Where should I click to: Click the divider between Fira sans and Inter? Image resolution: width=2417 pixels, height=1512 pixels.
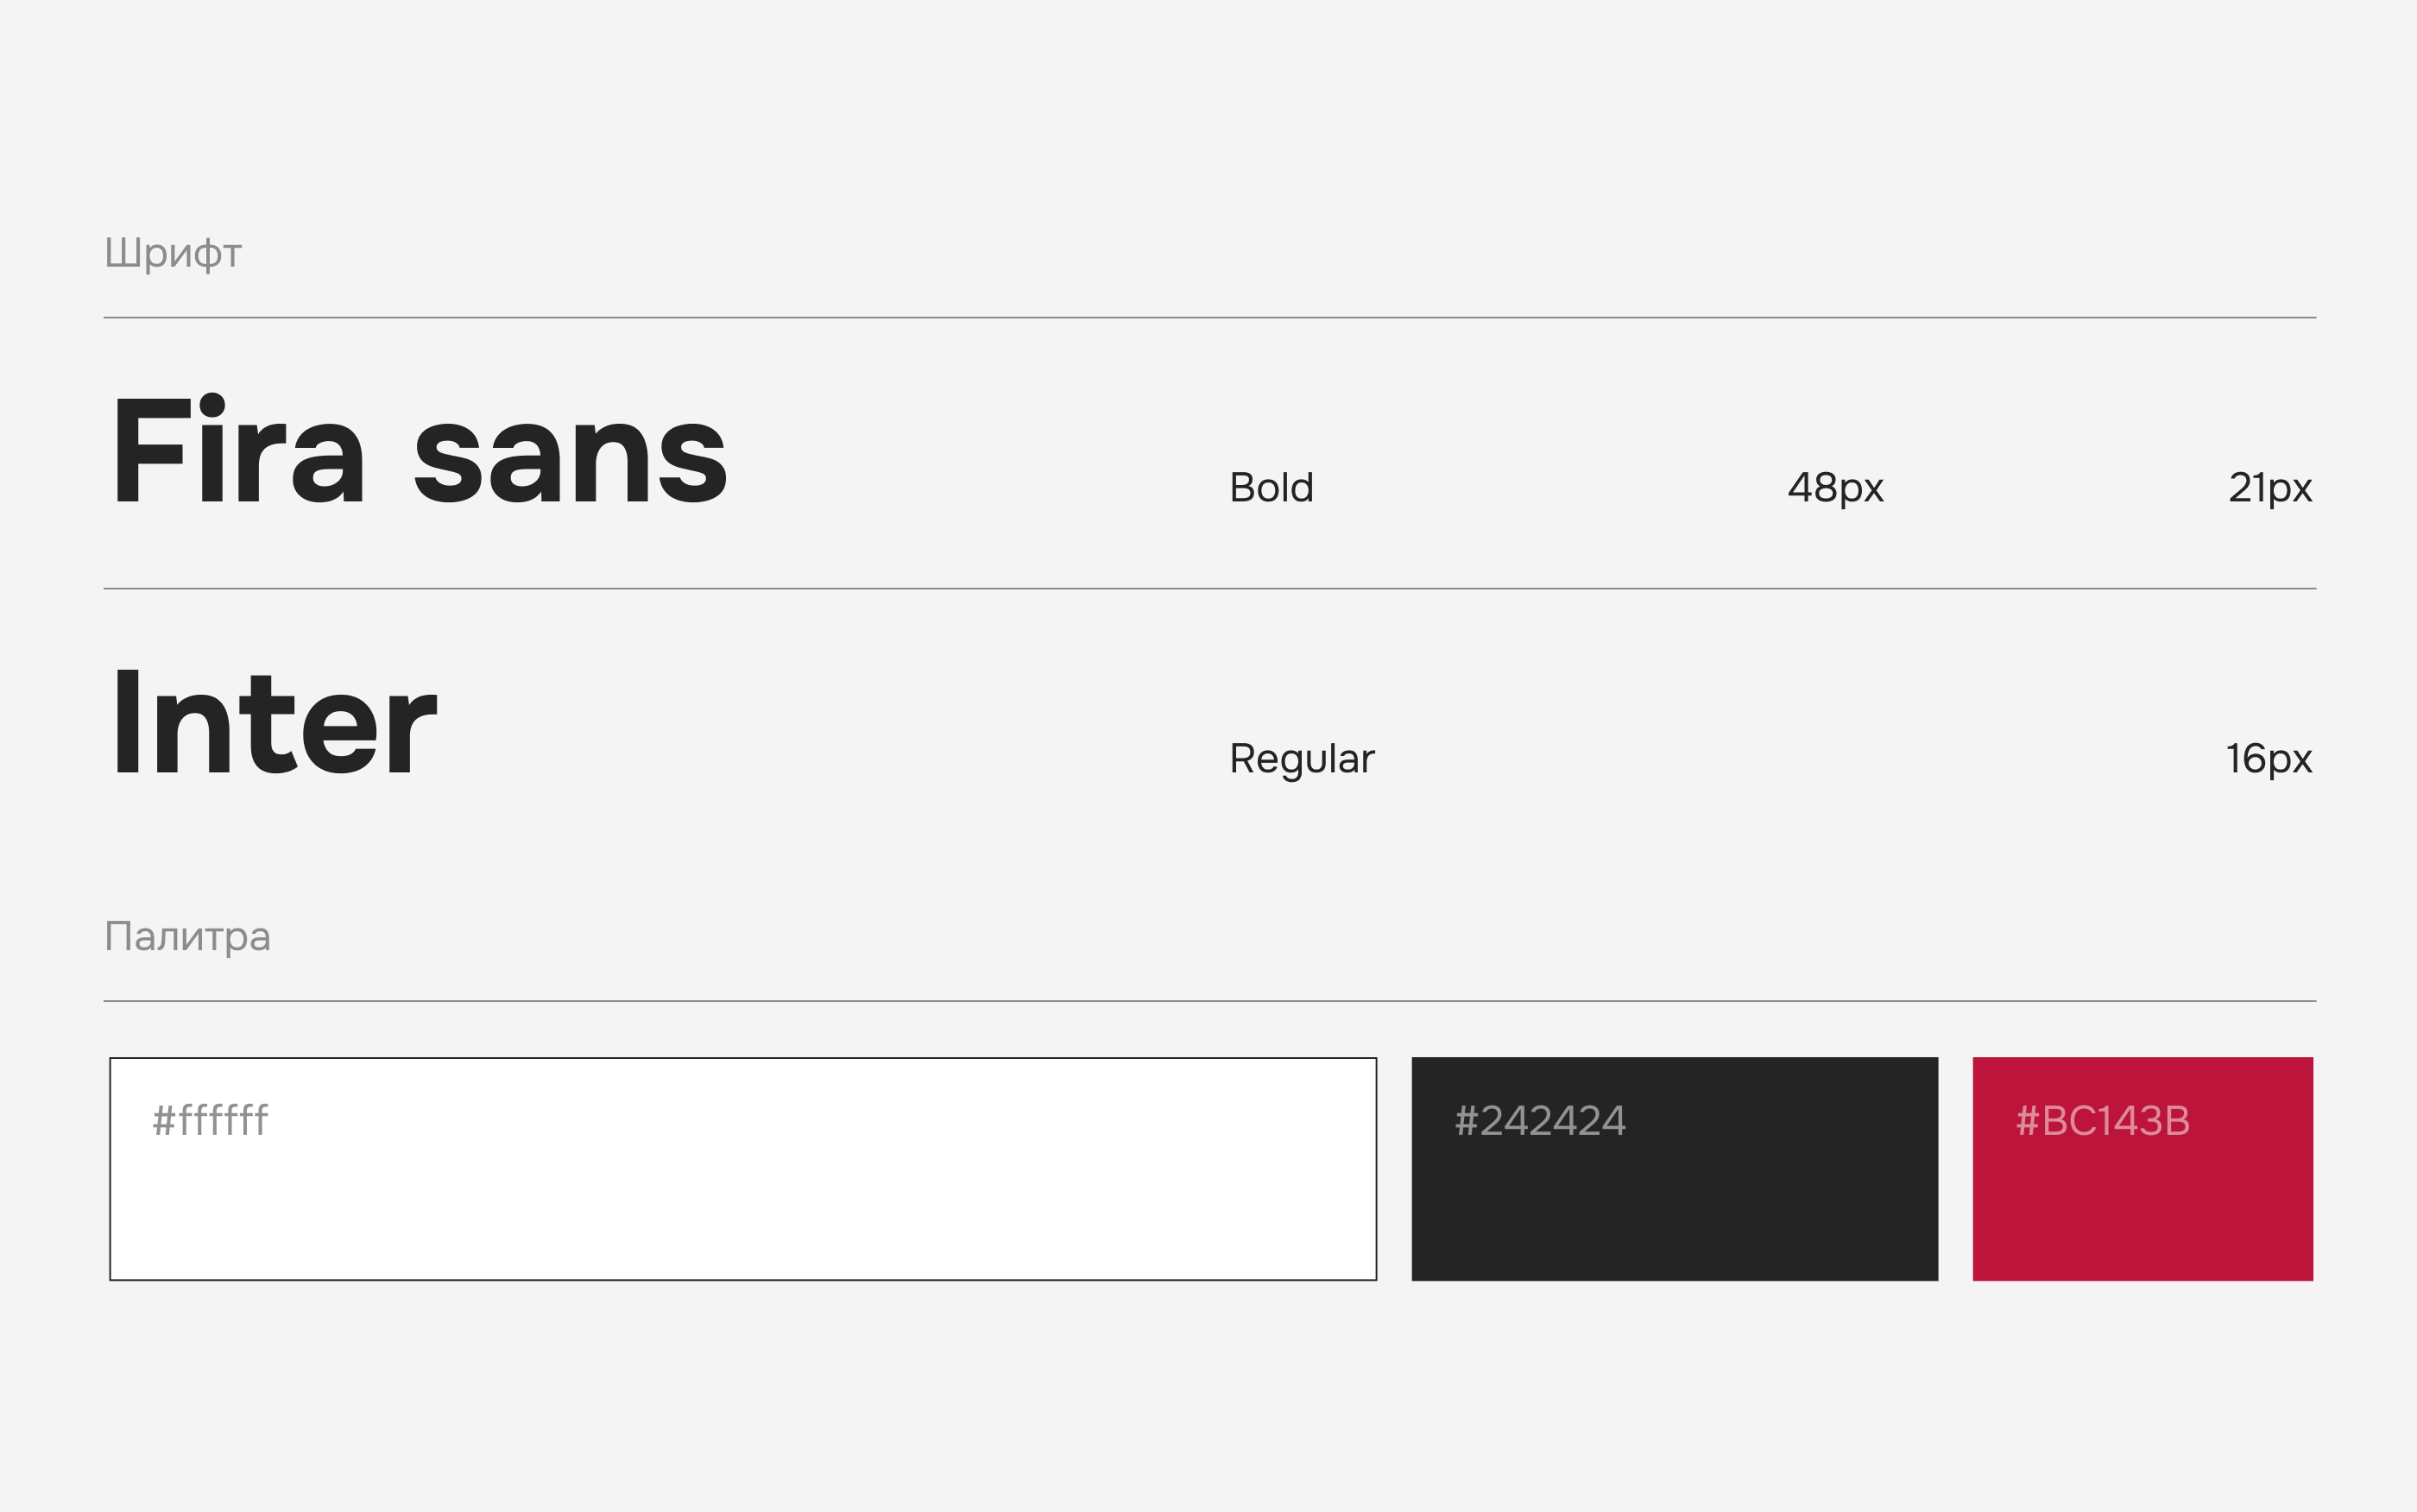tap(1209, 589)
